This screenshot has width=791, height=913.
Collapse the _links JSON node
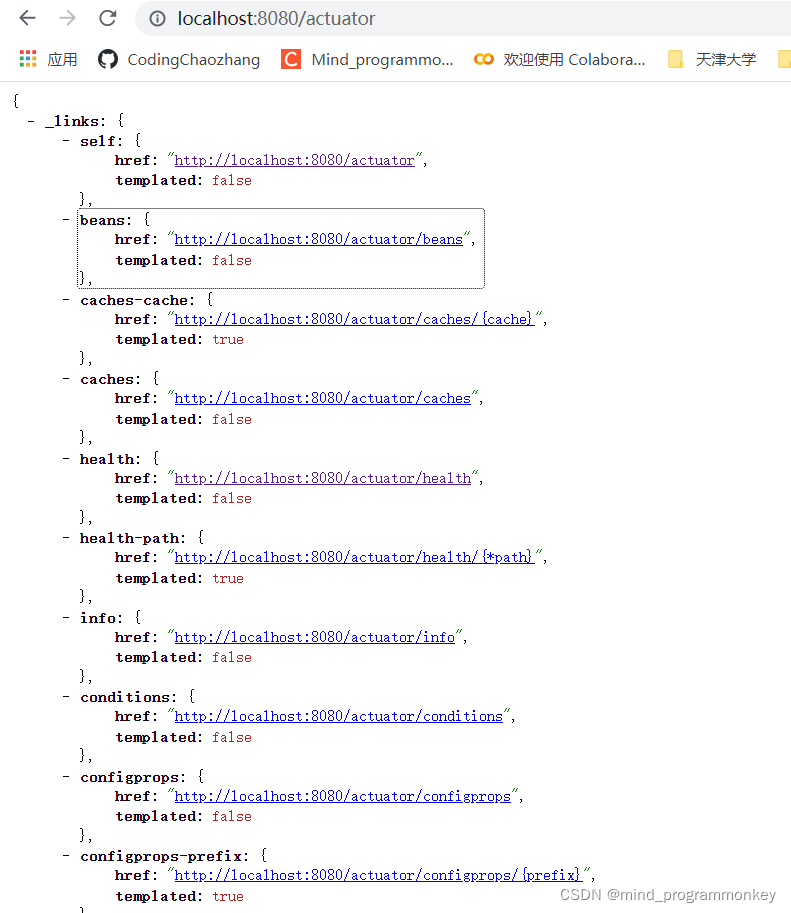pos(31,121)
